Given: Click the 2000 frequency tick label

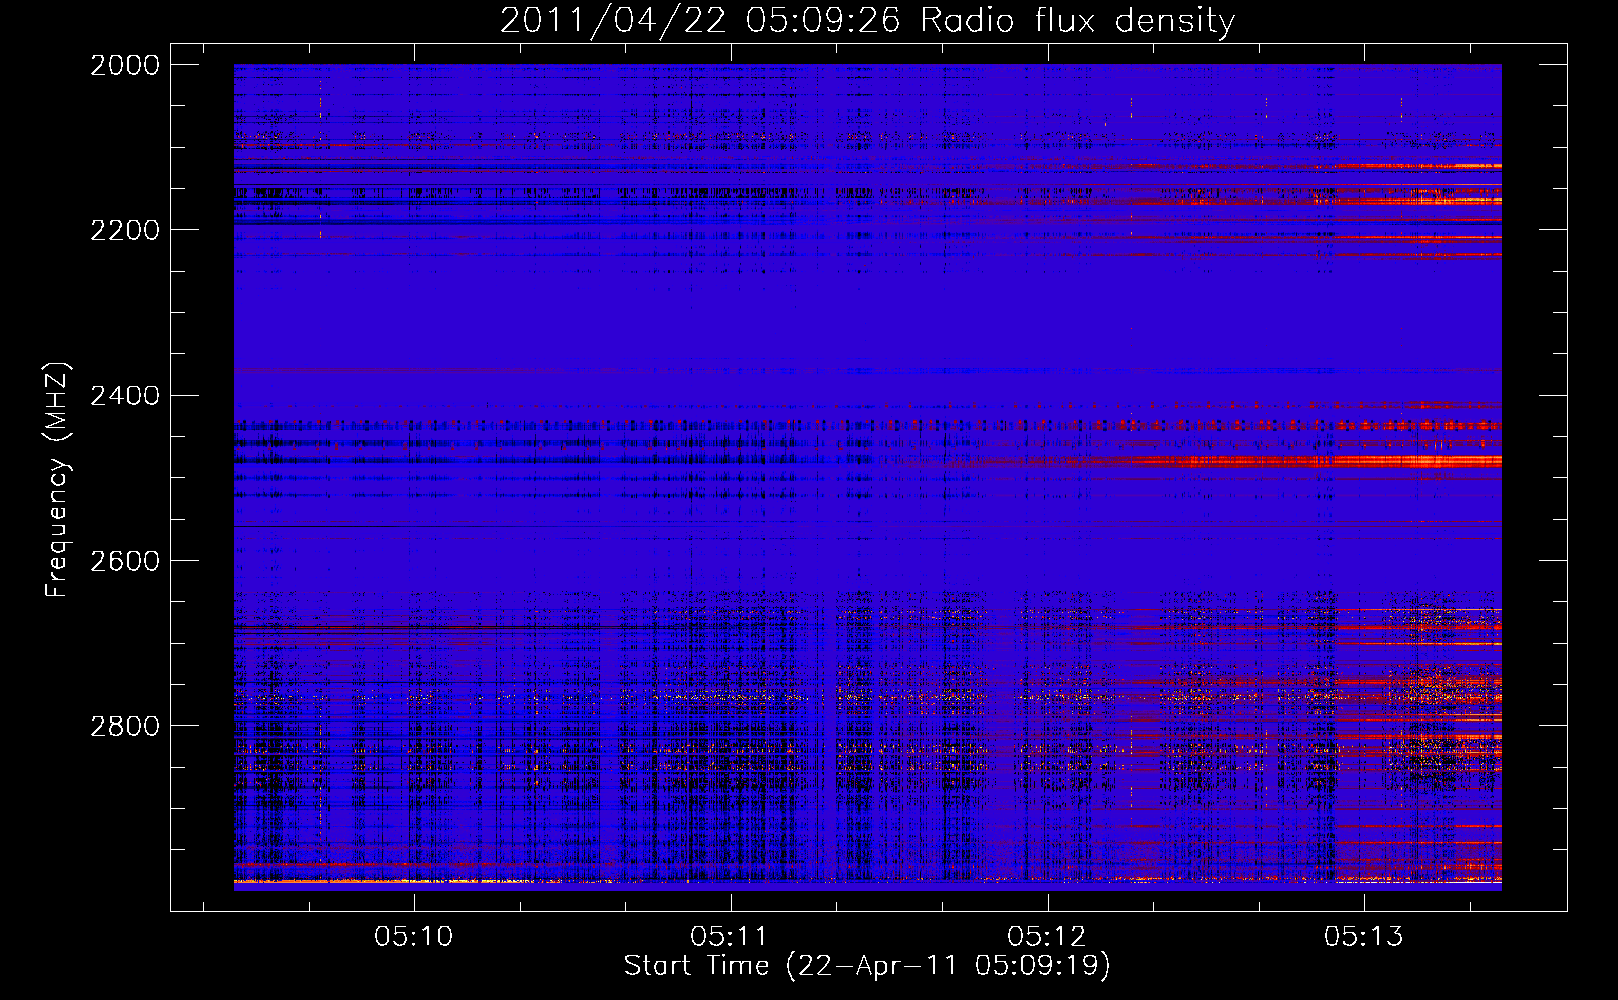Looking at the screenshot, I should point(125,65).
